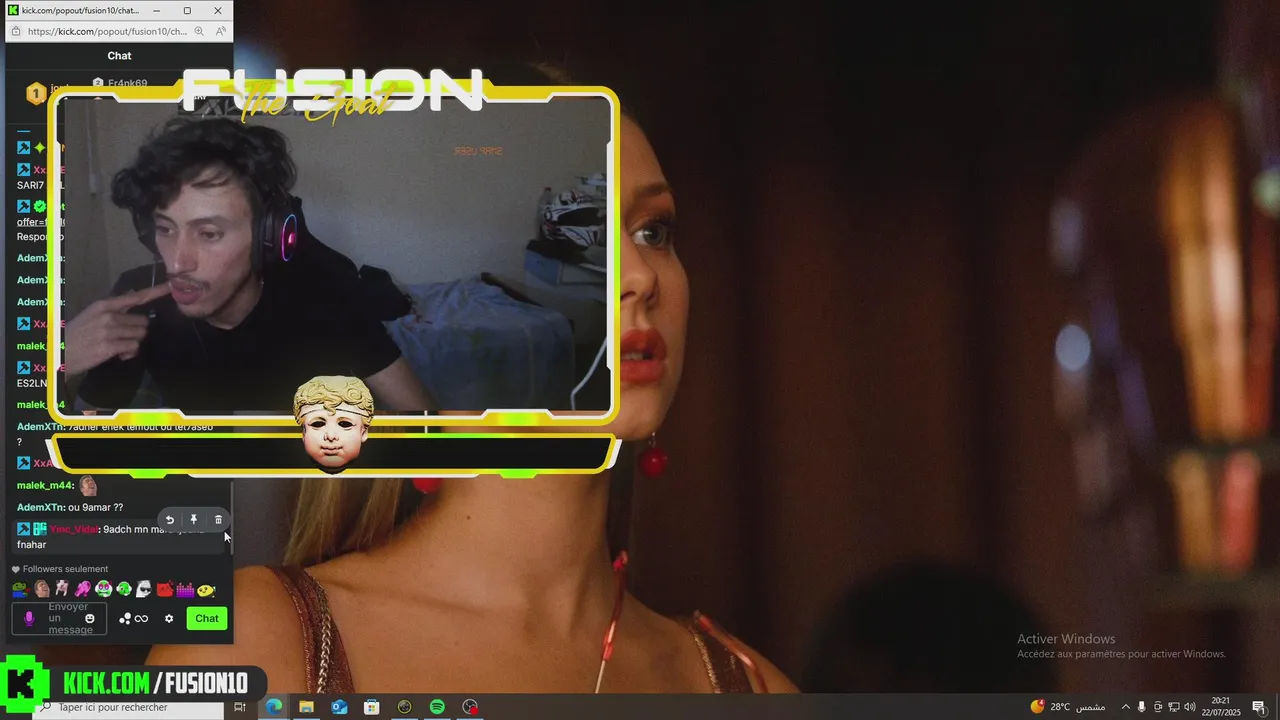Focus the Envoyer un message input
The image size is (1280, 720).
click(59, 619)
